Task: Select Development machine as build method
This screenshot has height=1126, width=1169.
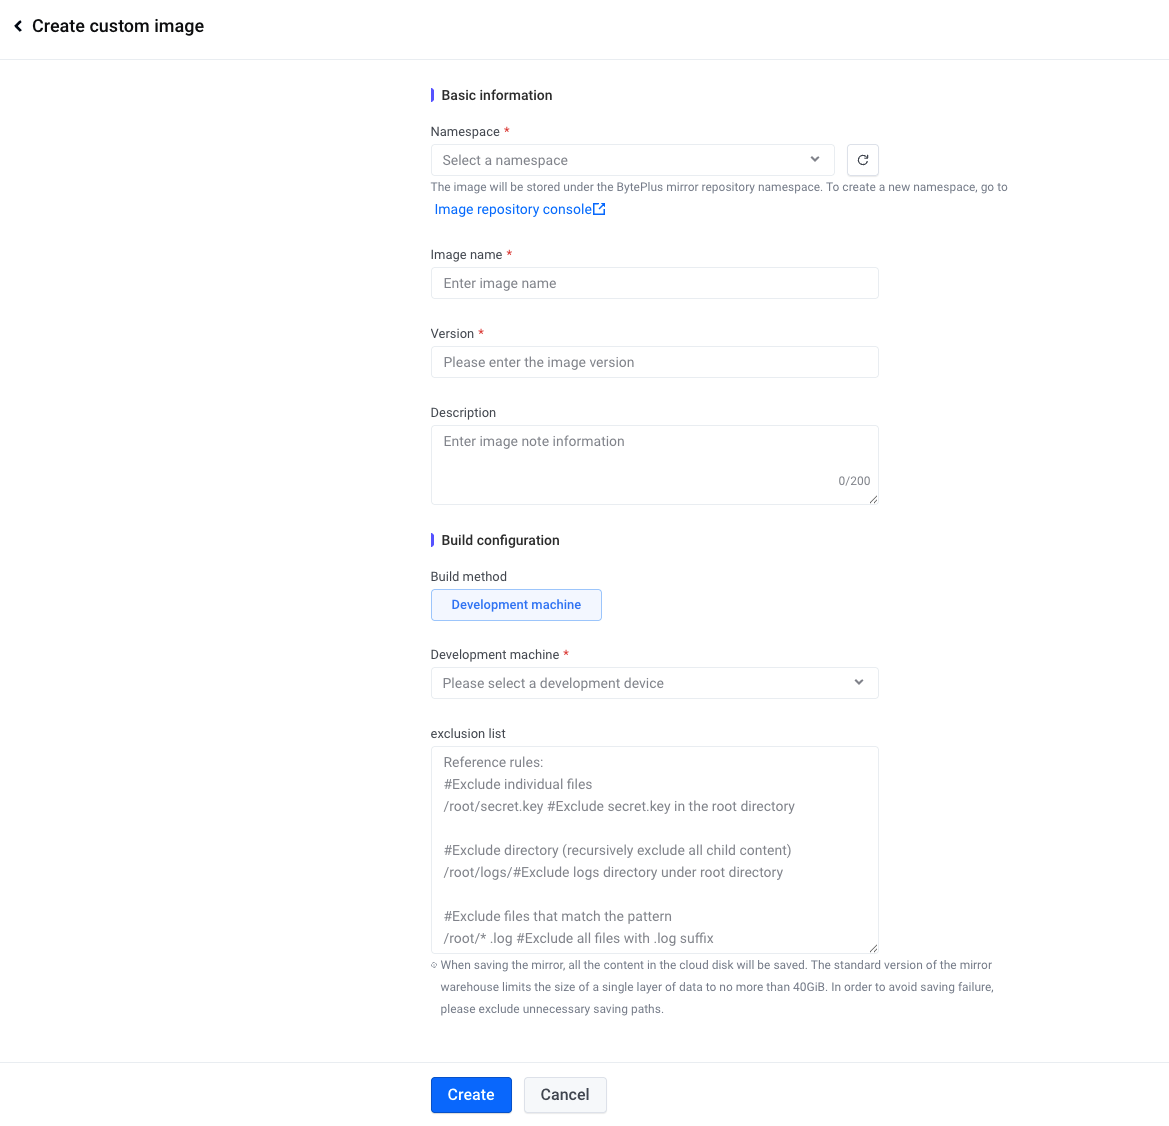Action: (516, 605)
